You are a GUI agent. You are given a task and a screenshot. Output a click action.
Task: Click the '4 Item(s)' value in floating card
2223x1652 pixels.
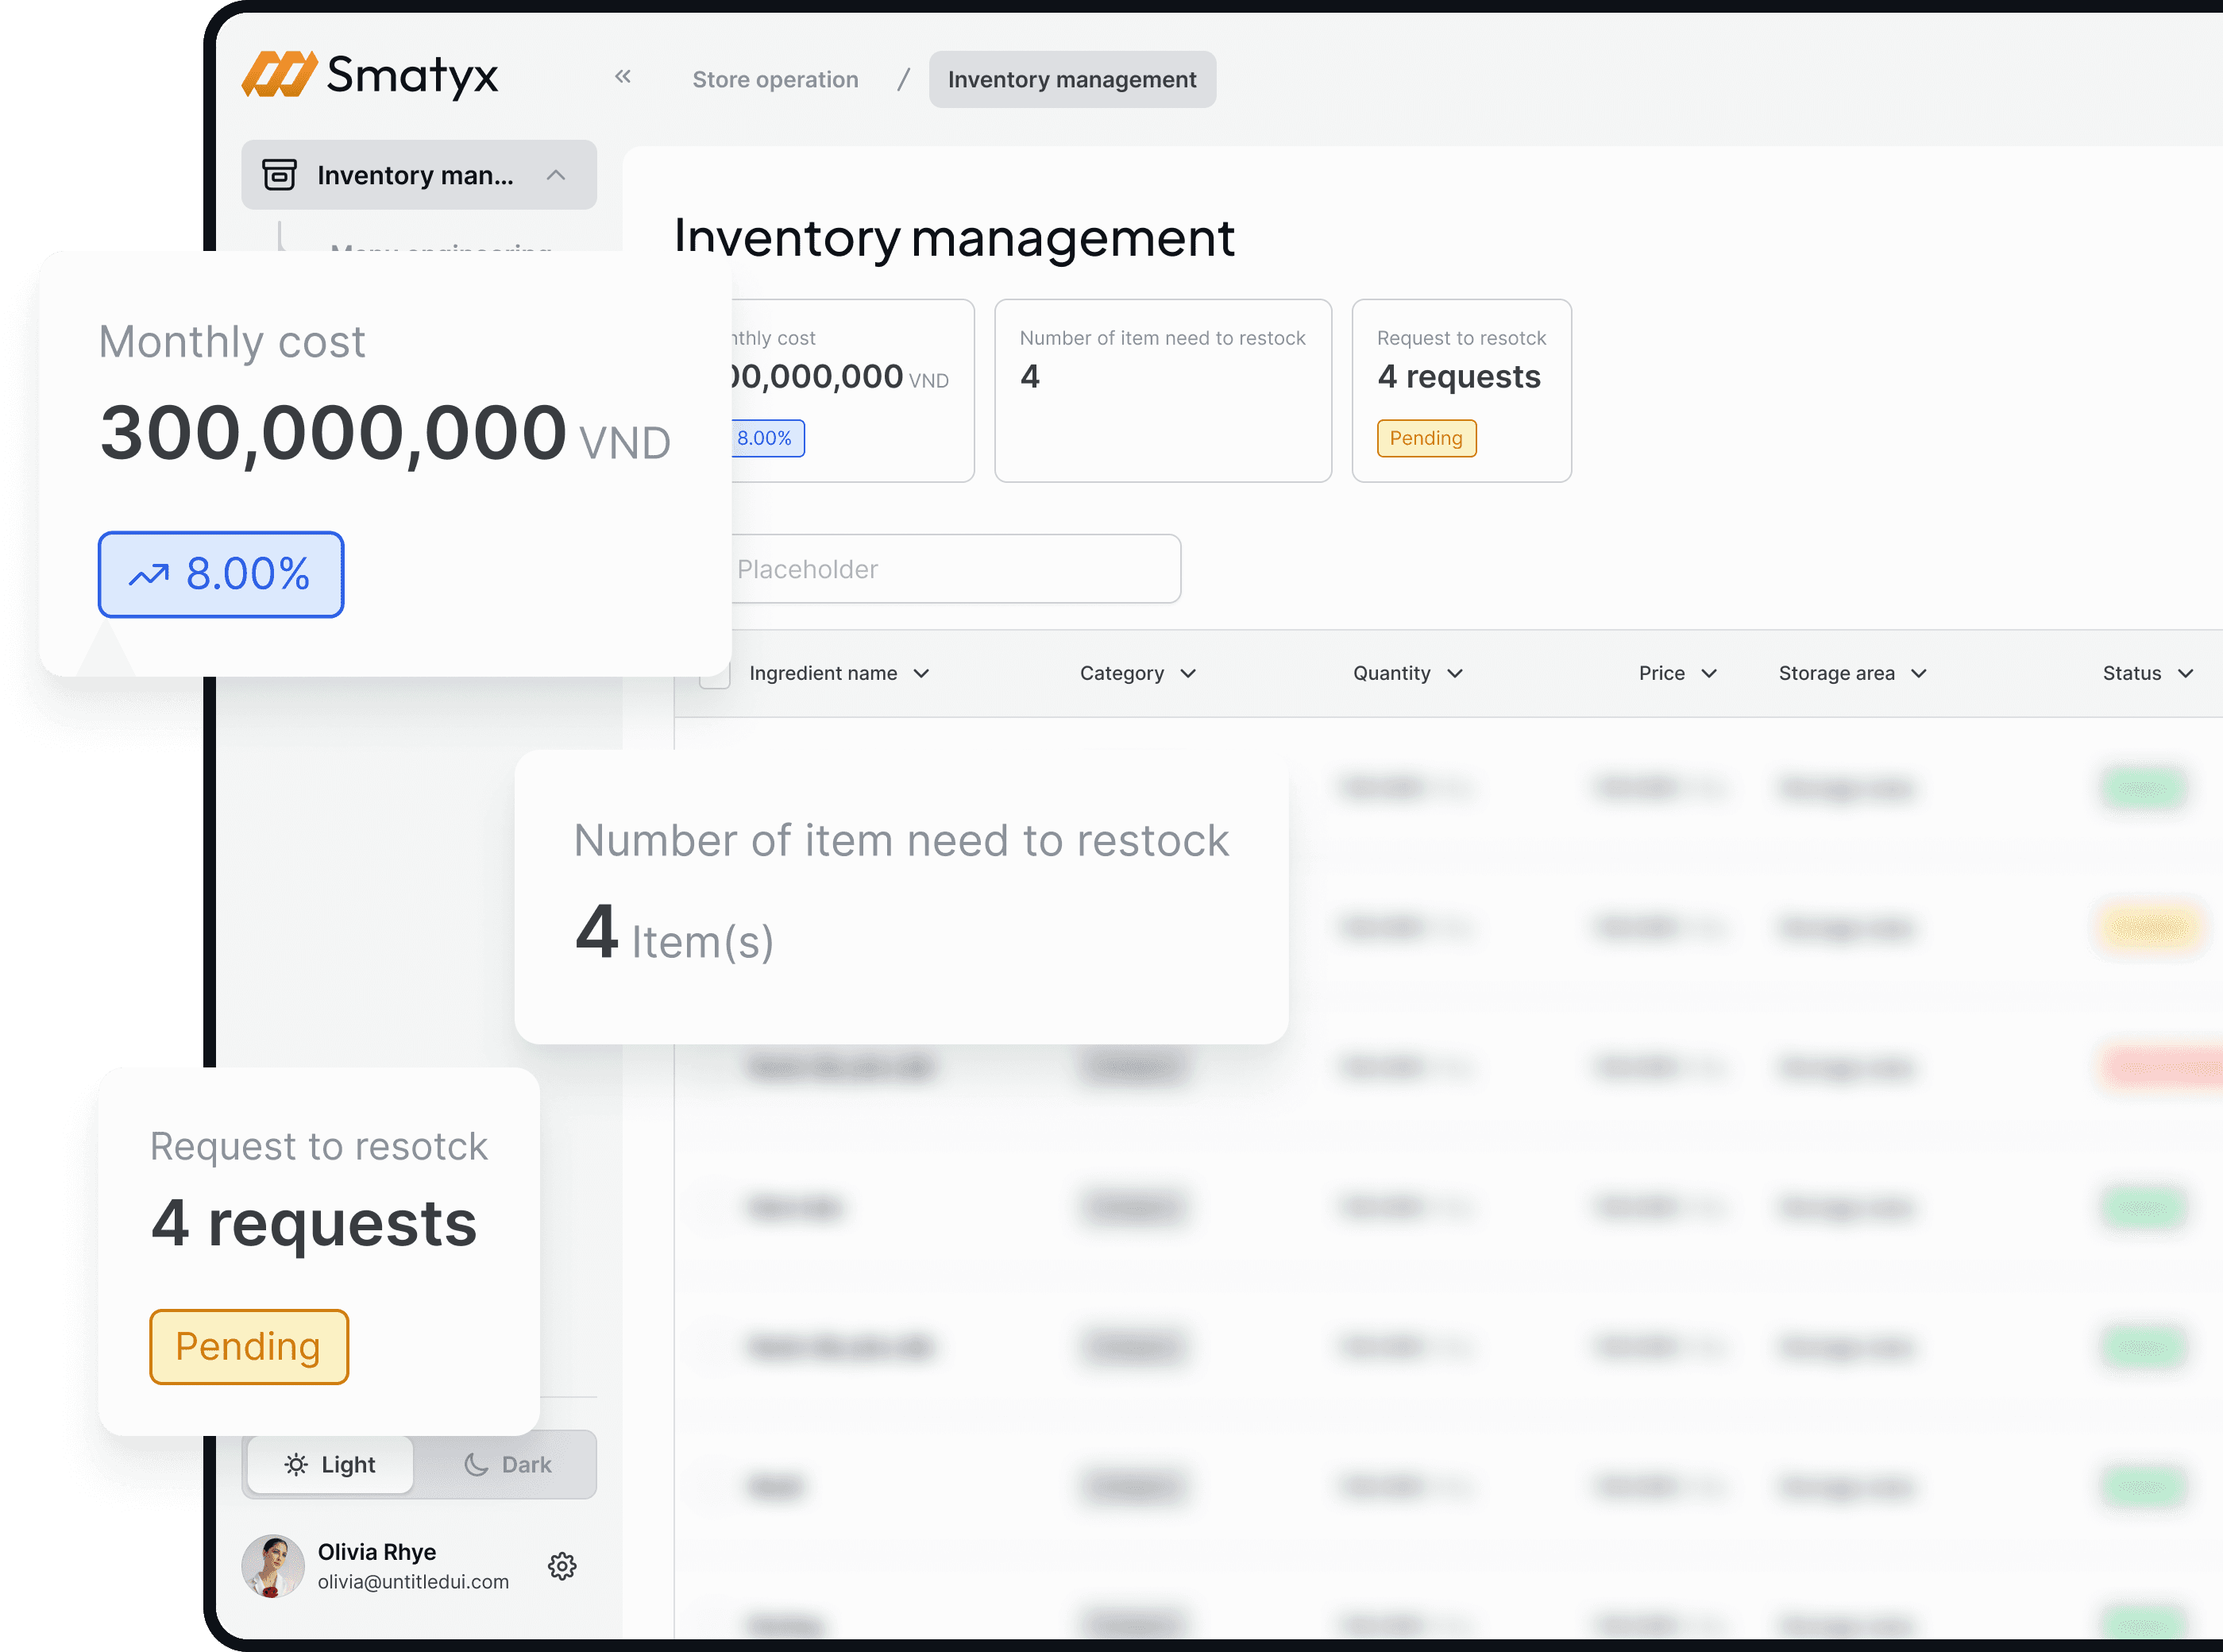click(675, 934)
